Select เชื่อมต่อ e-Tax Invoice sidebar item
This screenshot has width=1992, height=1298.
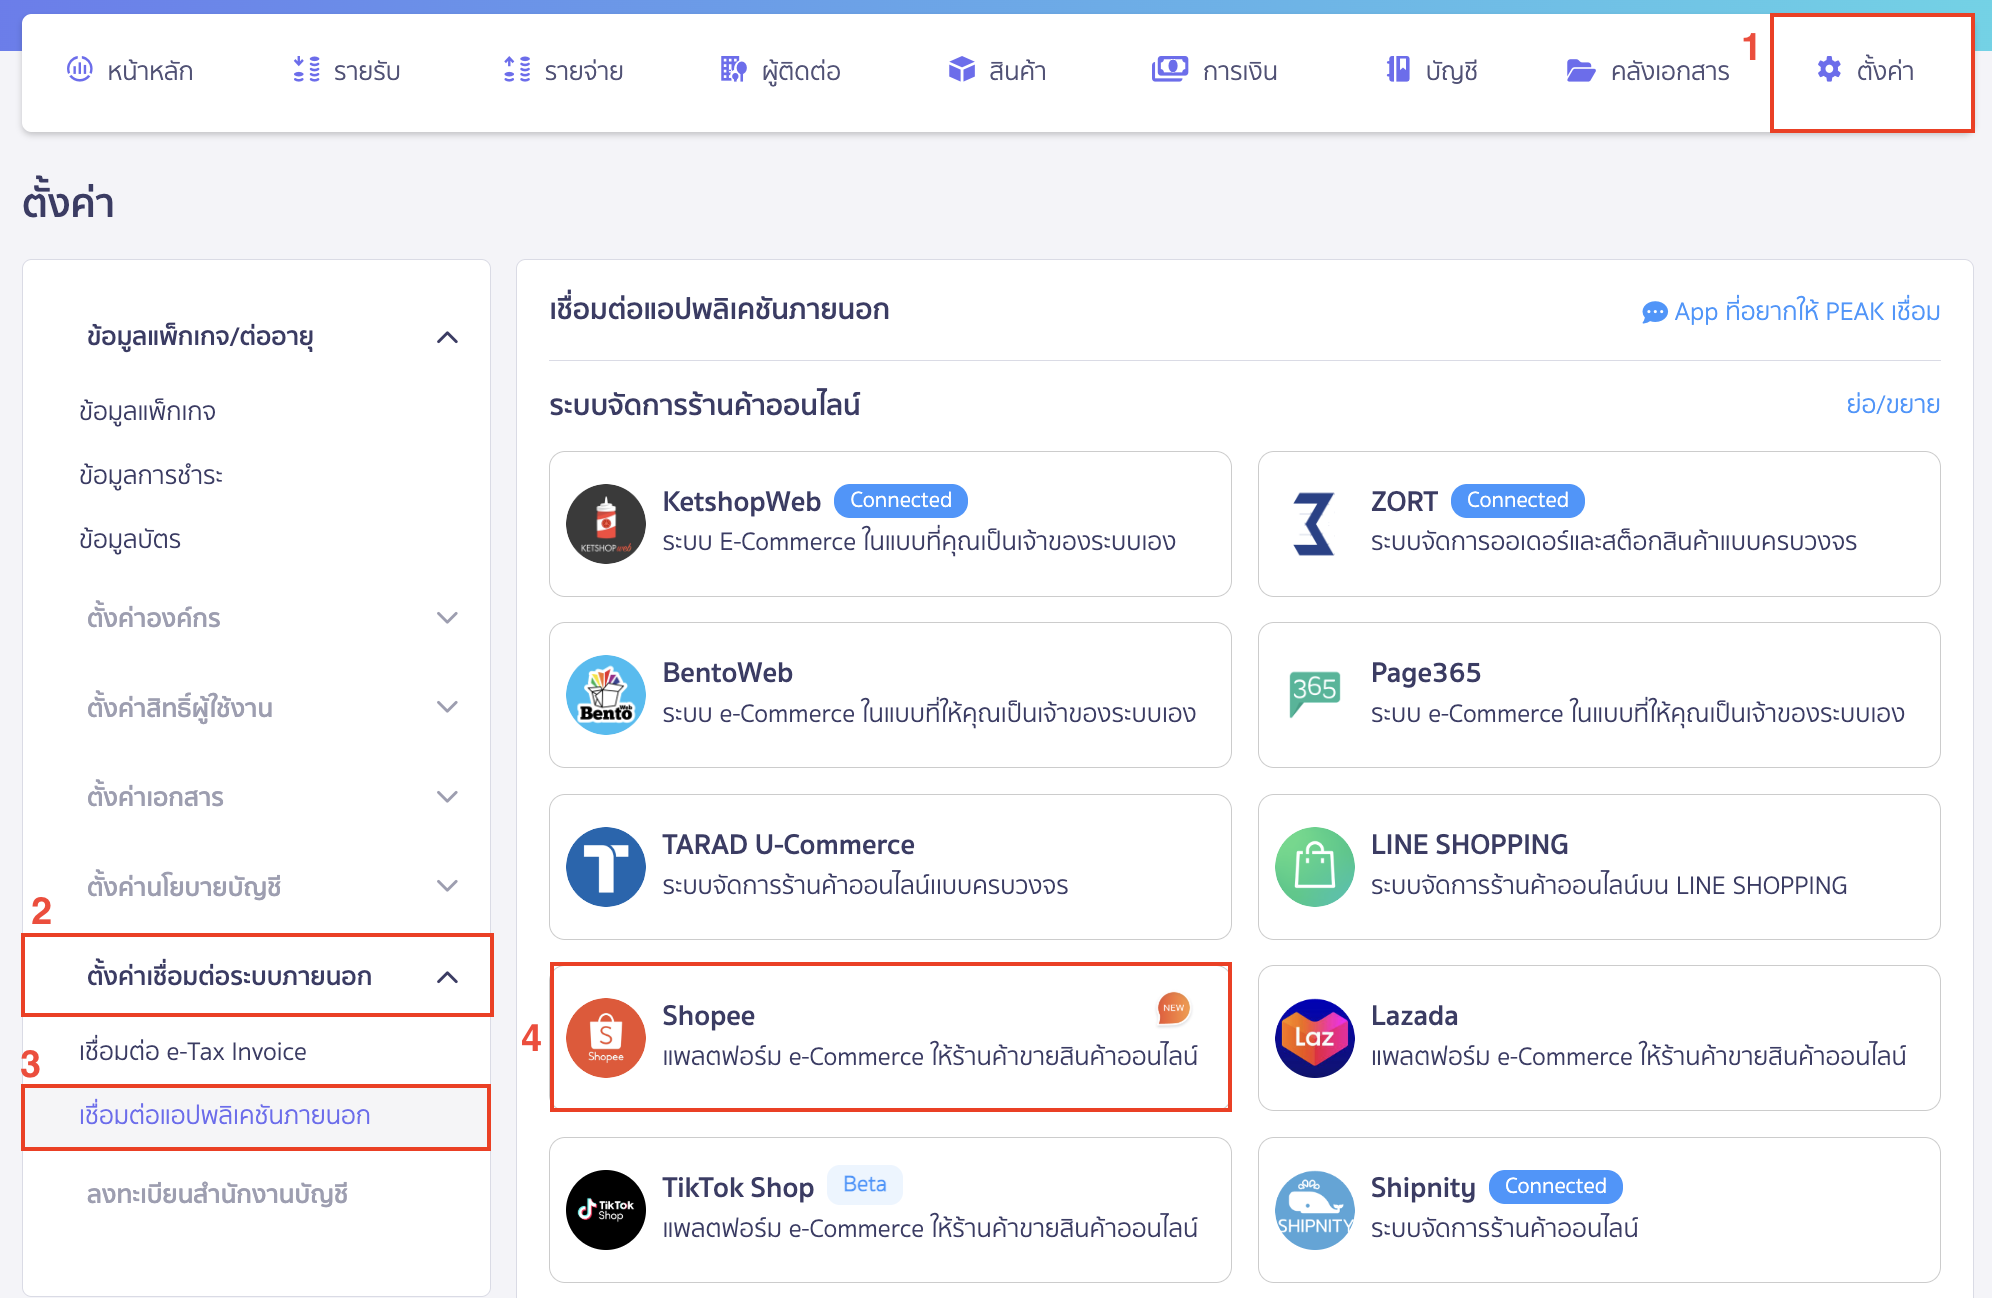(193, 1052)
